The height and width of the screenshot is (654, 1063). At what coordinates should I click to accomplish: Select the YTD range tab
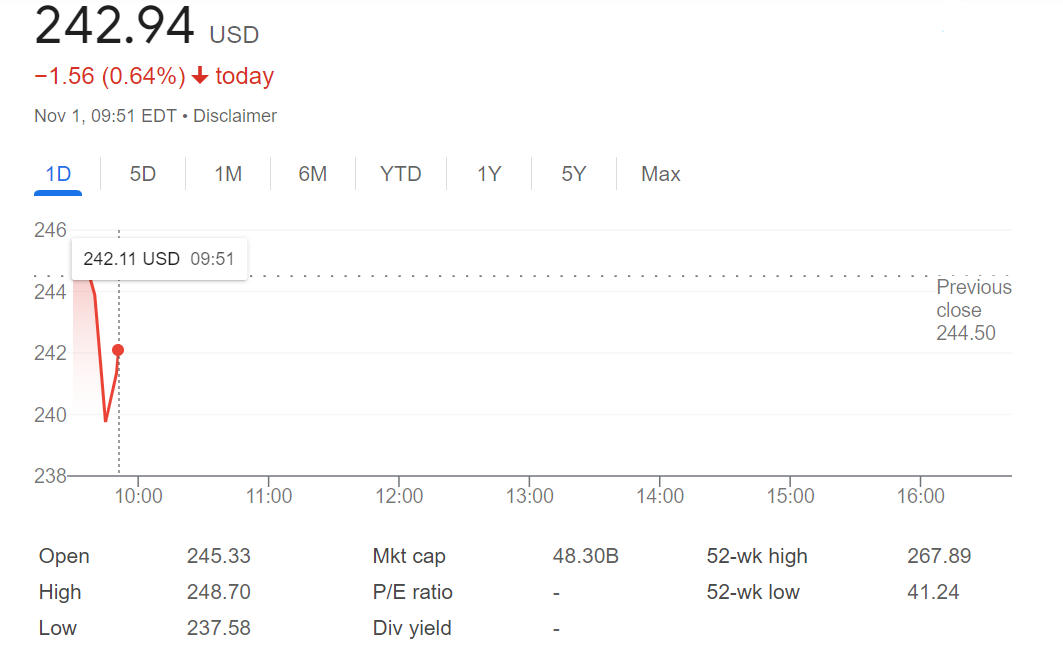pos(400,174)
